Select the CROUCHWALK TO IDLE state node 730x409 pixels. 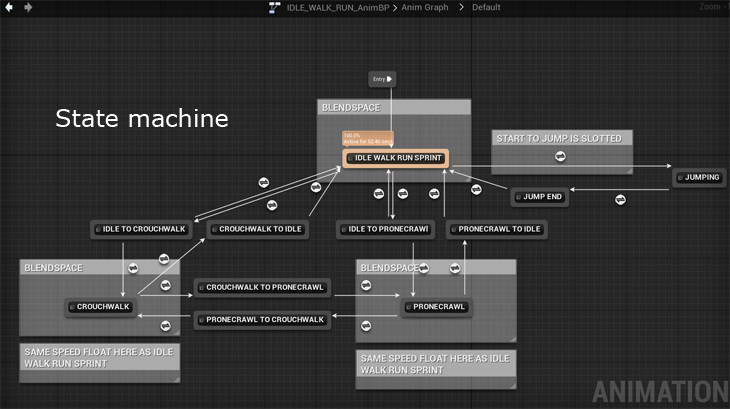[x=257, y=229]
